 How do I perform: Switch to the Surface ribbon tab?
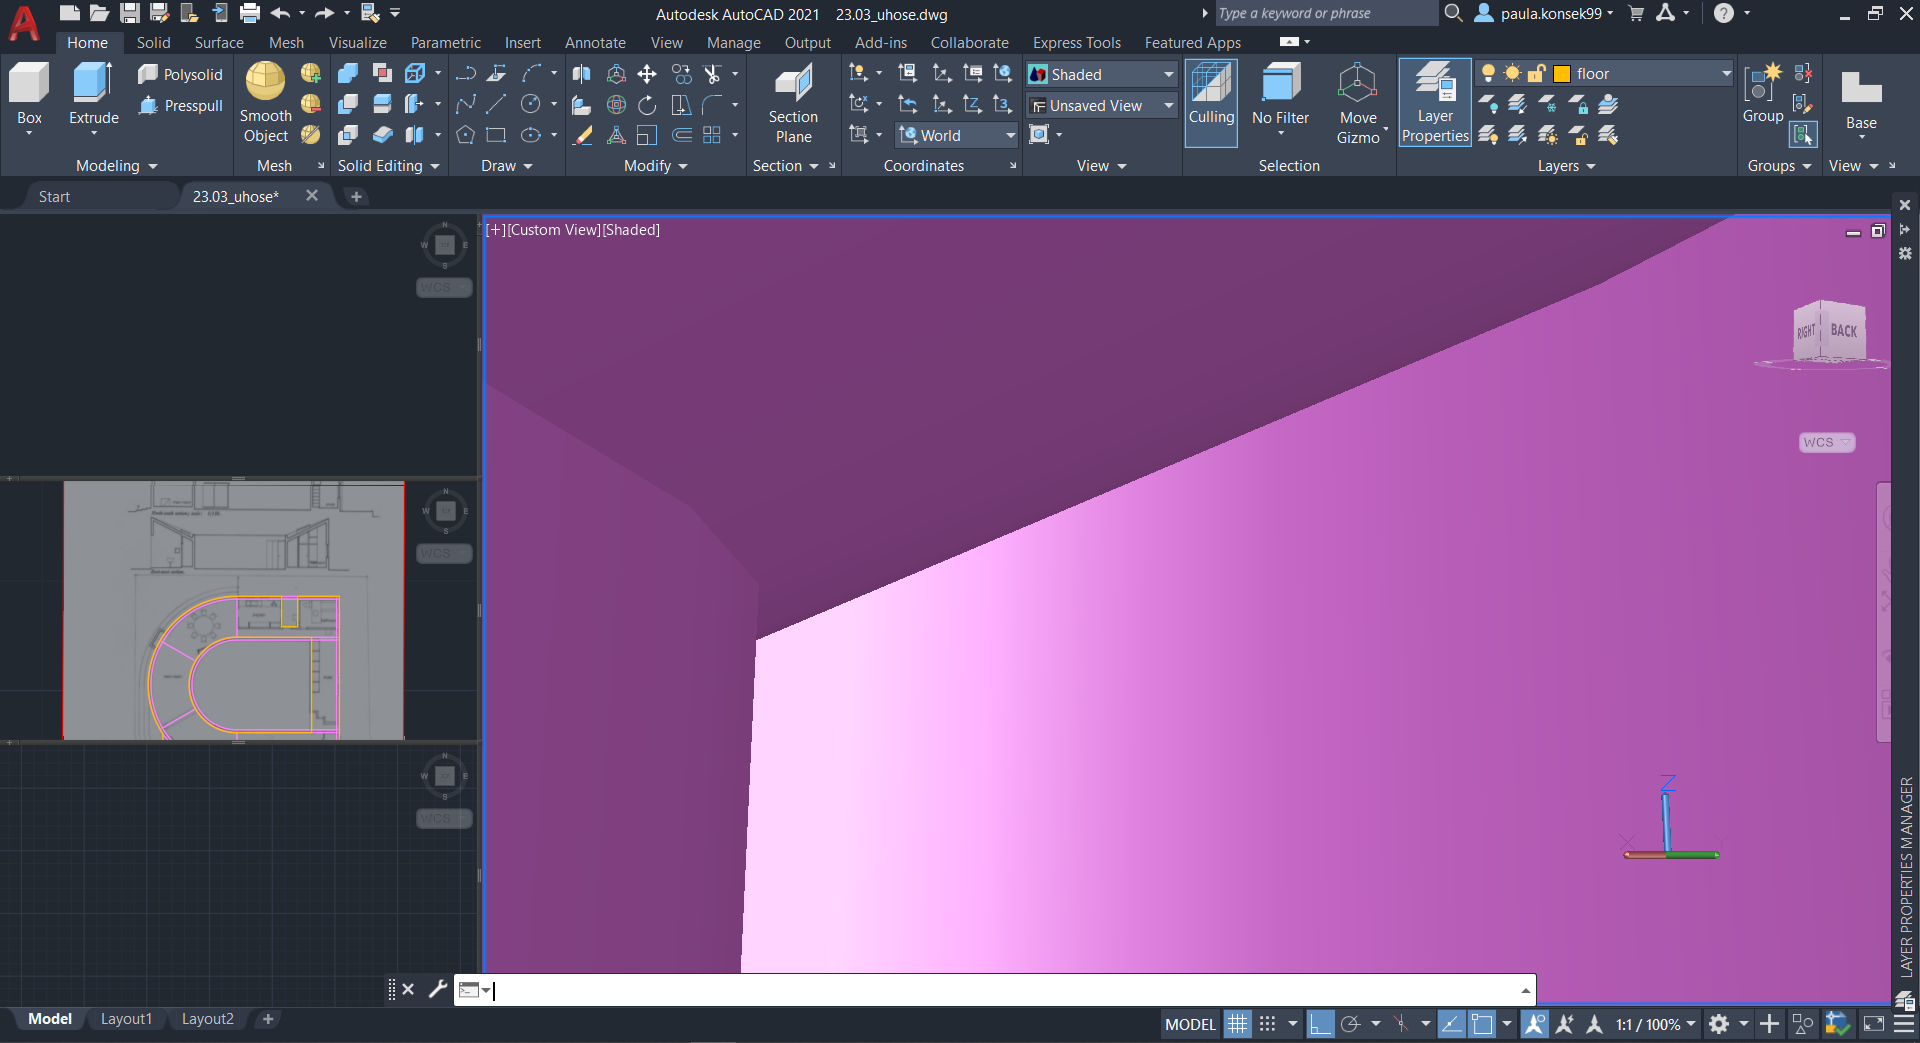click(x=219, y=43)
